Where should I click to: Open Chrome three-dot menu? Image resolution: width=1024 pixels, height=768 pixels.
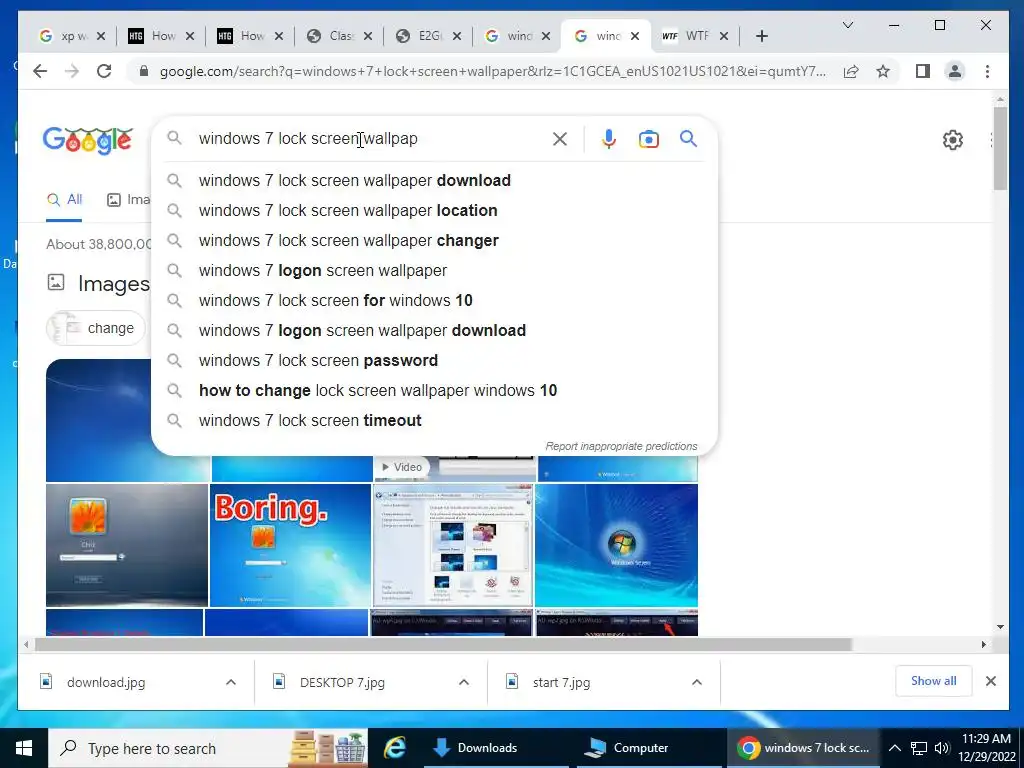click(987, 71)
